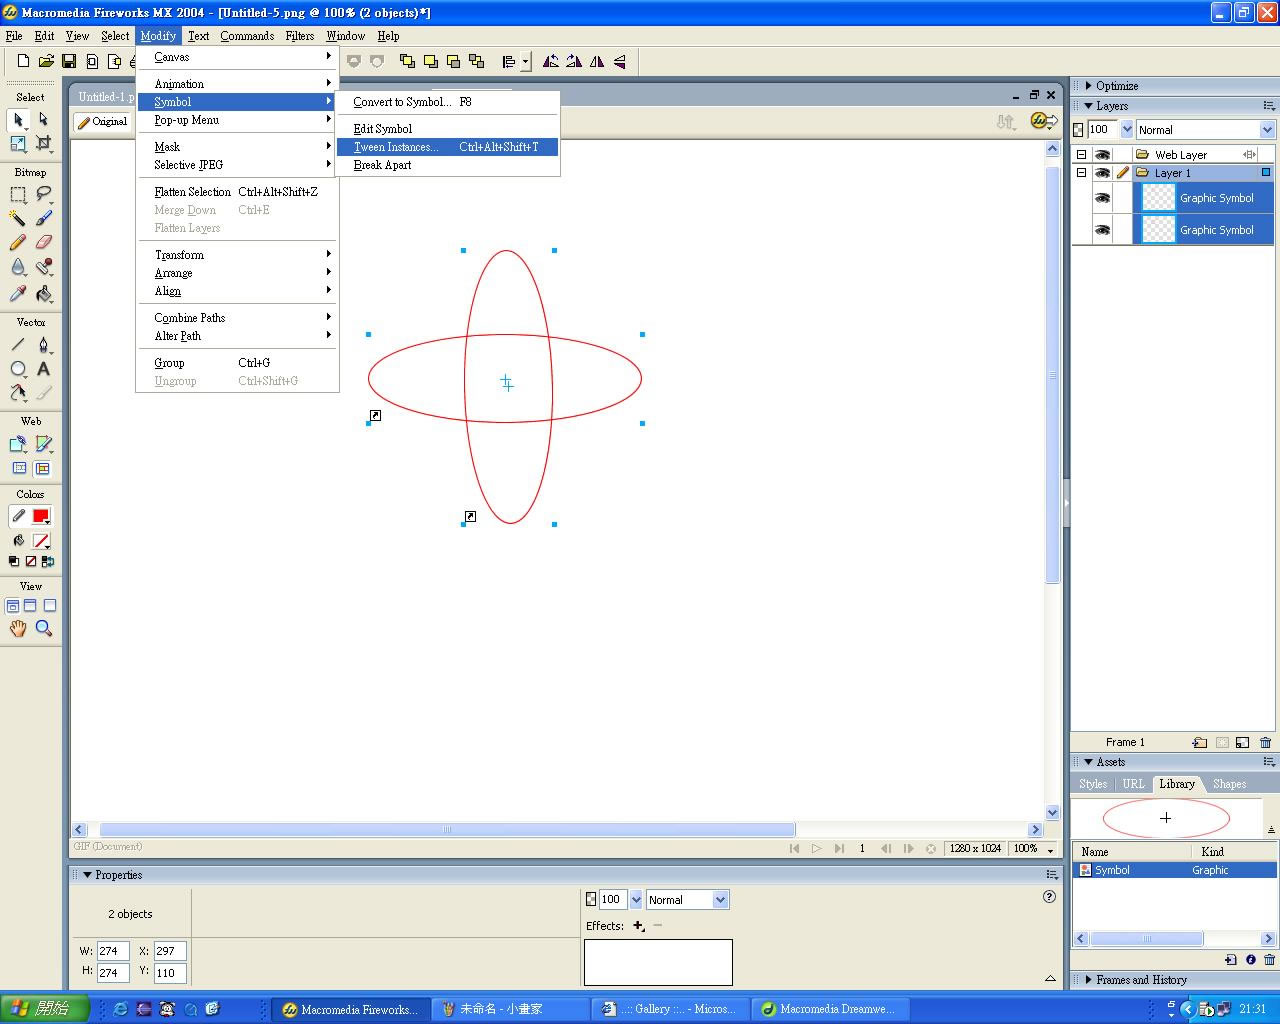Image resolution: width=1280 pixels, height=1024 pixels.
Task: Select the Pen tool
Action: [43, 345]
